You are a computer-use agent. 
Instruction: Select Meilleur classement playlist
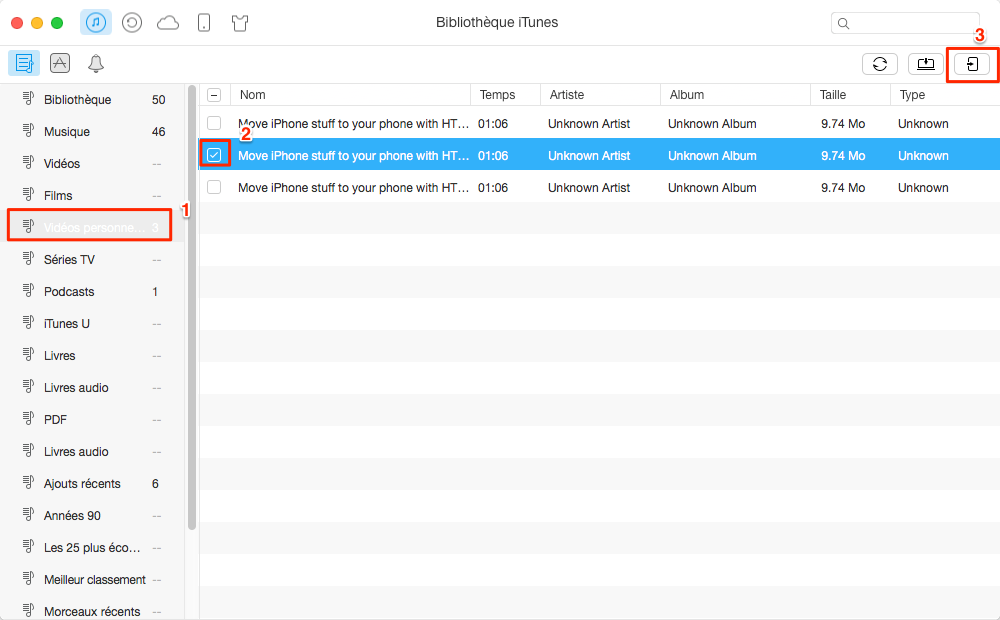point(92,579)
